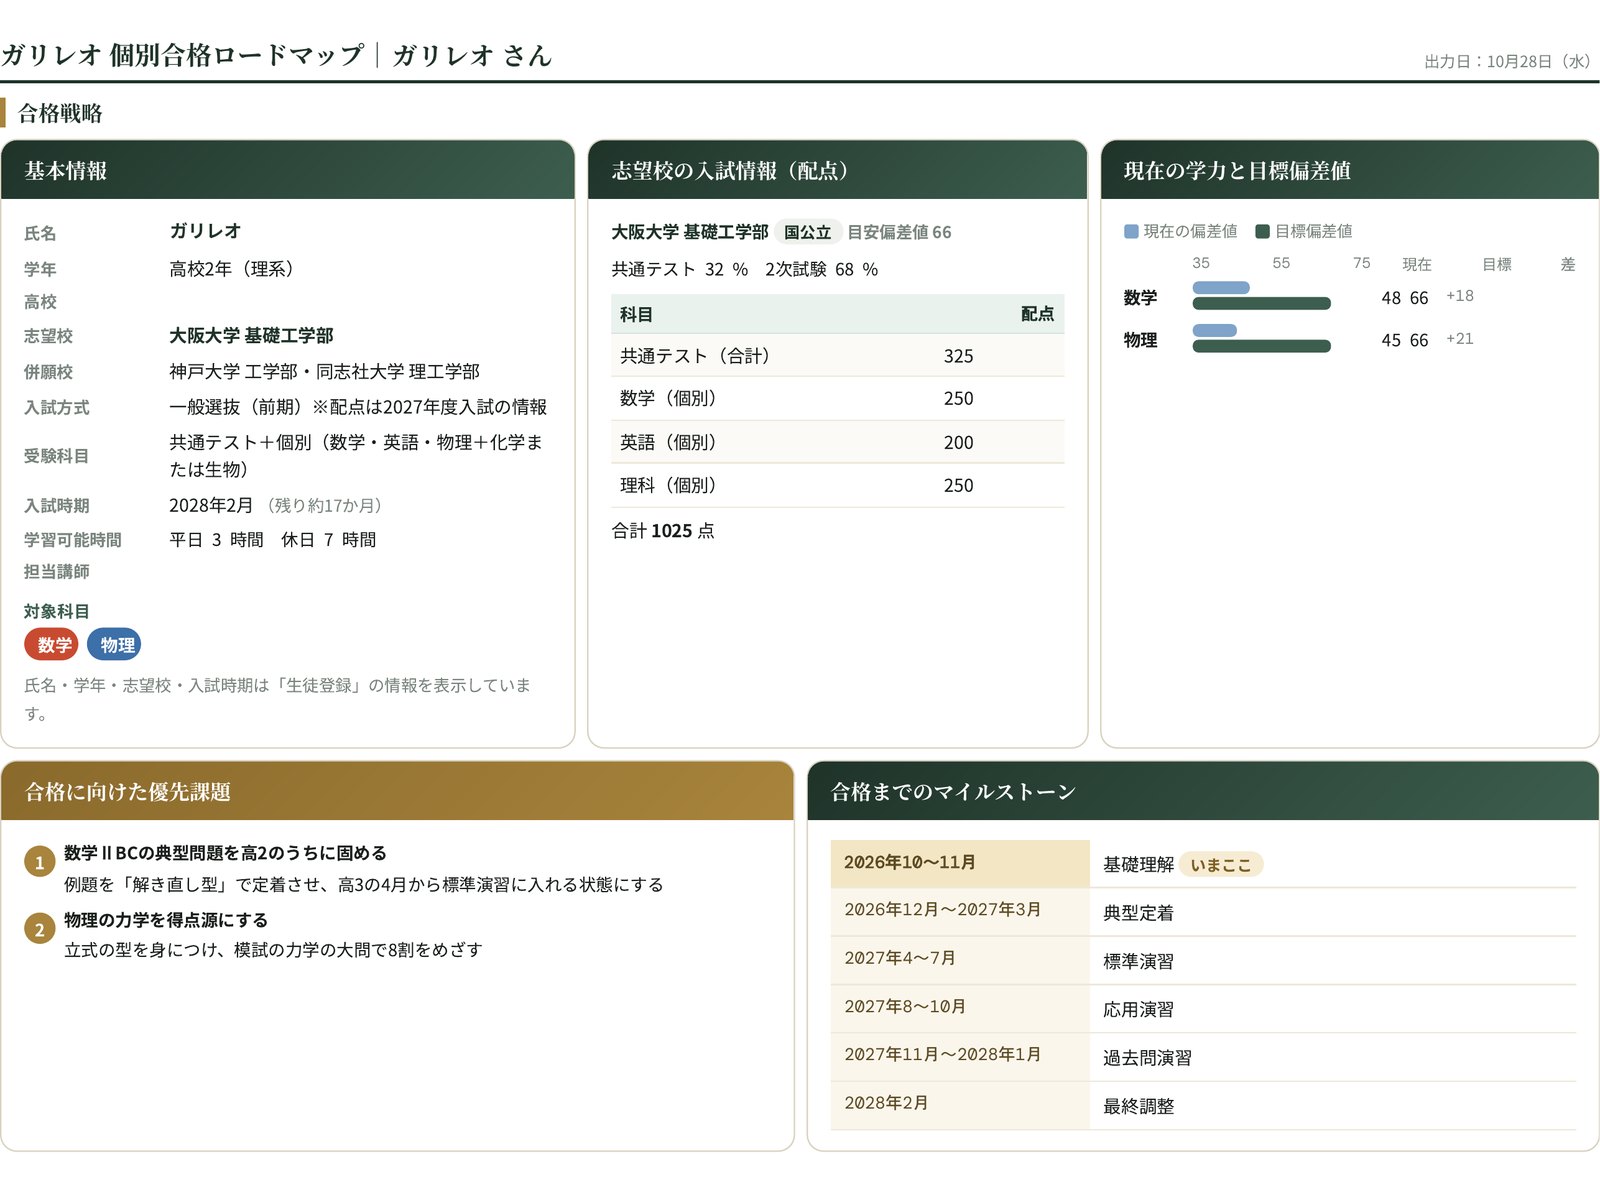Click the 目標偏差値 green legend swatch
1600x1200 pixels.
(1262, 231)
